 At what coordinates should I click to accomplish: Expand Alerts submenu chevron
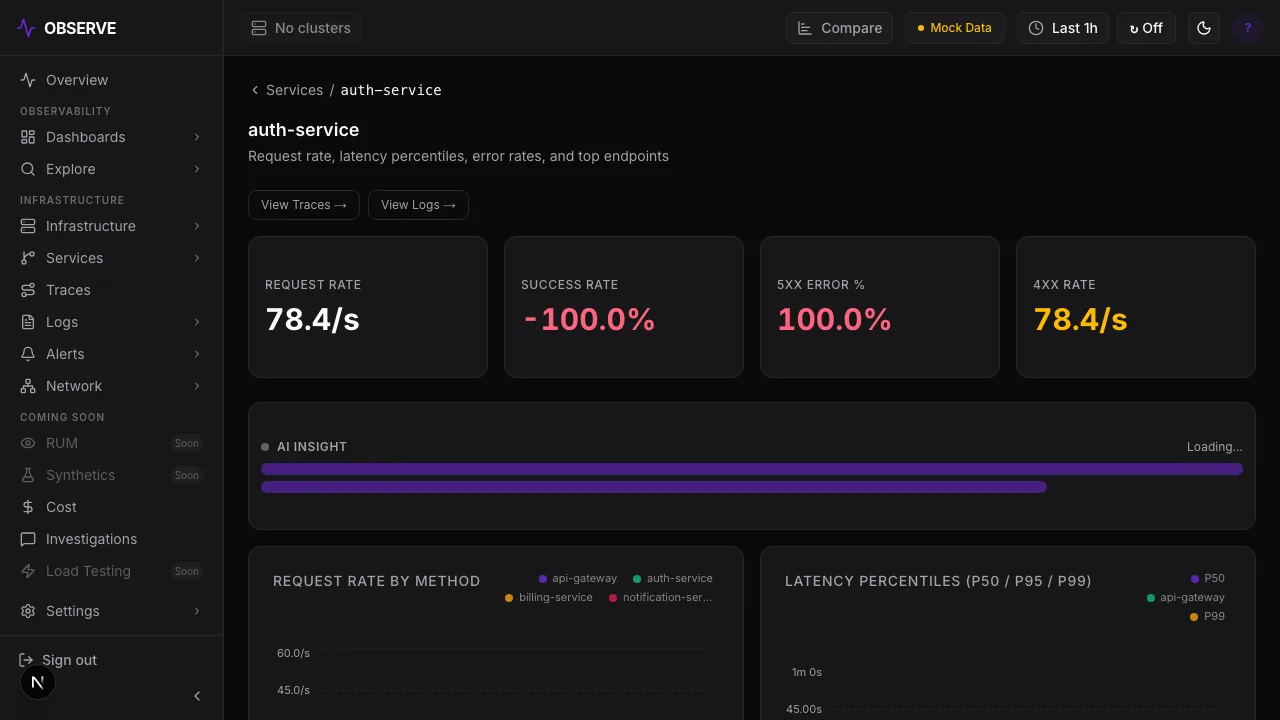(x=197, y=354)
